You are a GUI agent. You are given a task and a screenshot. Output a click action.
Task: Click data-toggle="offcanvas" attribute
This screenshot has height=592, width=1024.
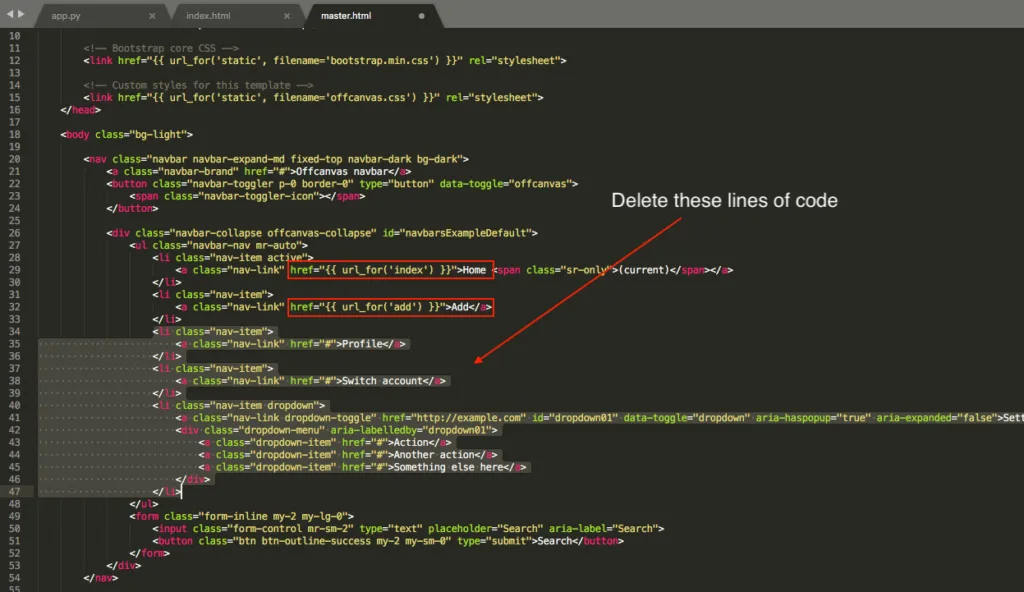505,184
